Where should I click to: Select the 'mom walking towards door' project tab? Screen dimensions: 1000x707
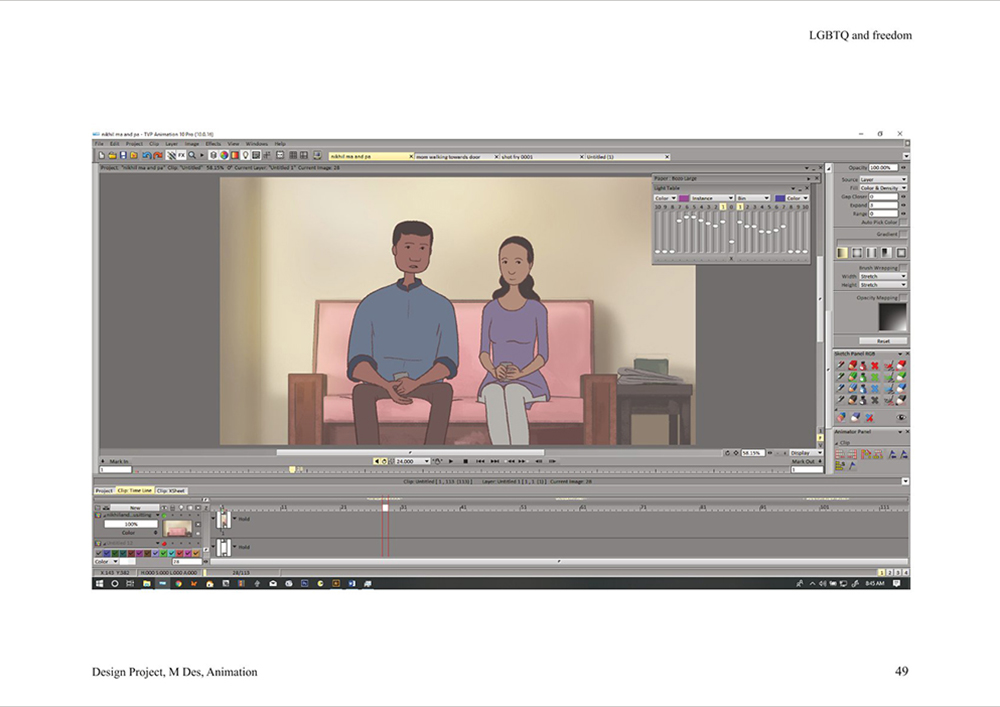(x=448, y=157)
